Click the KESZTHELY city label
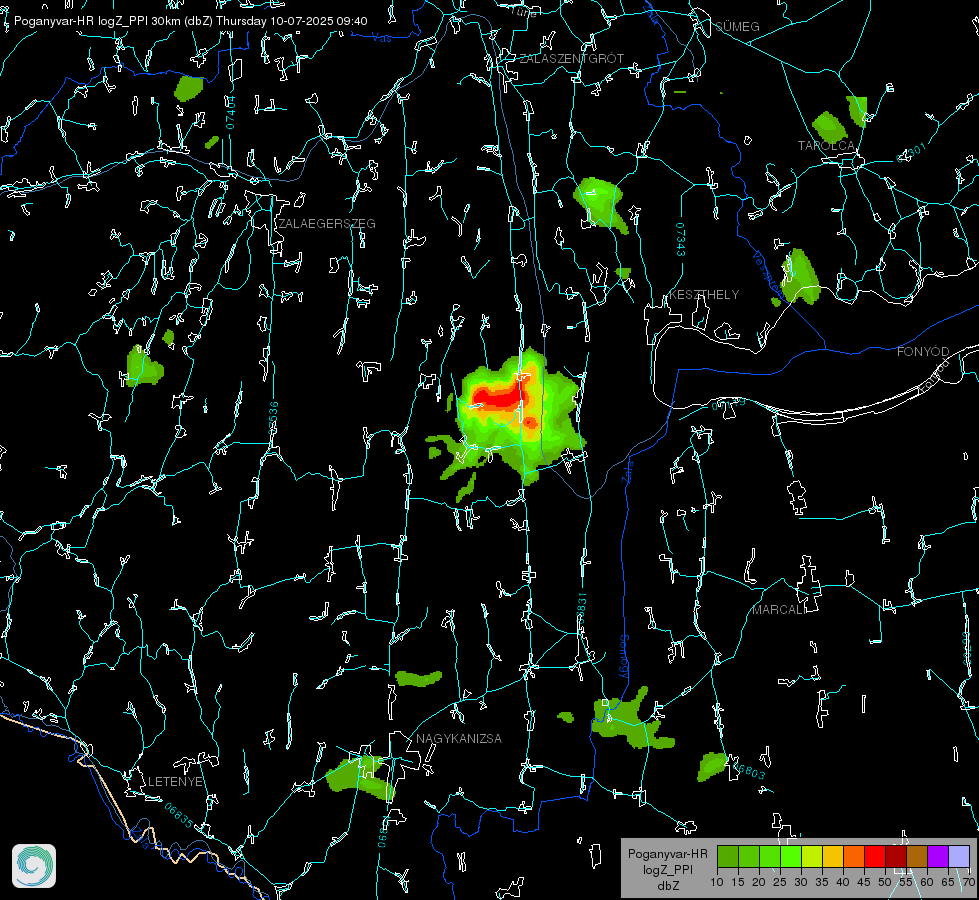Screen dimensions: 979x900 click(x=704, y=295)
